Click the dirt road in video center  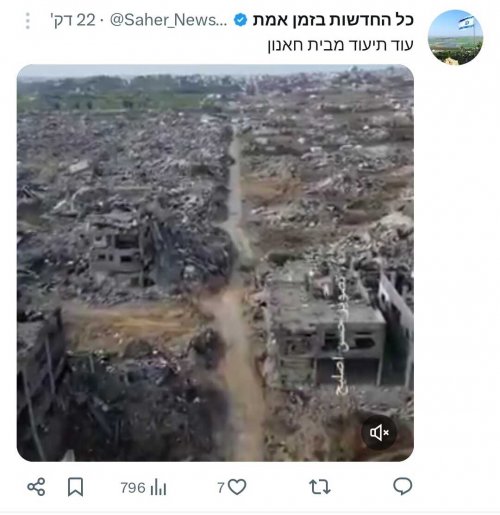238,300
